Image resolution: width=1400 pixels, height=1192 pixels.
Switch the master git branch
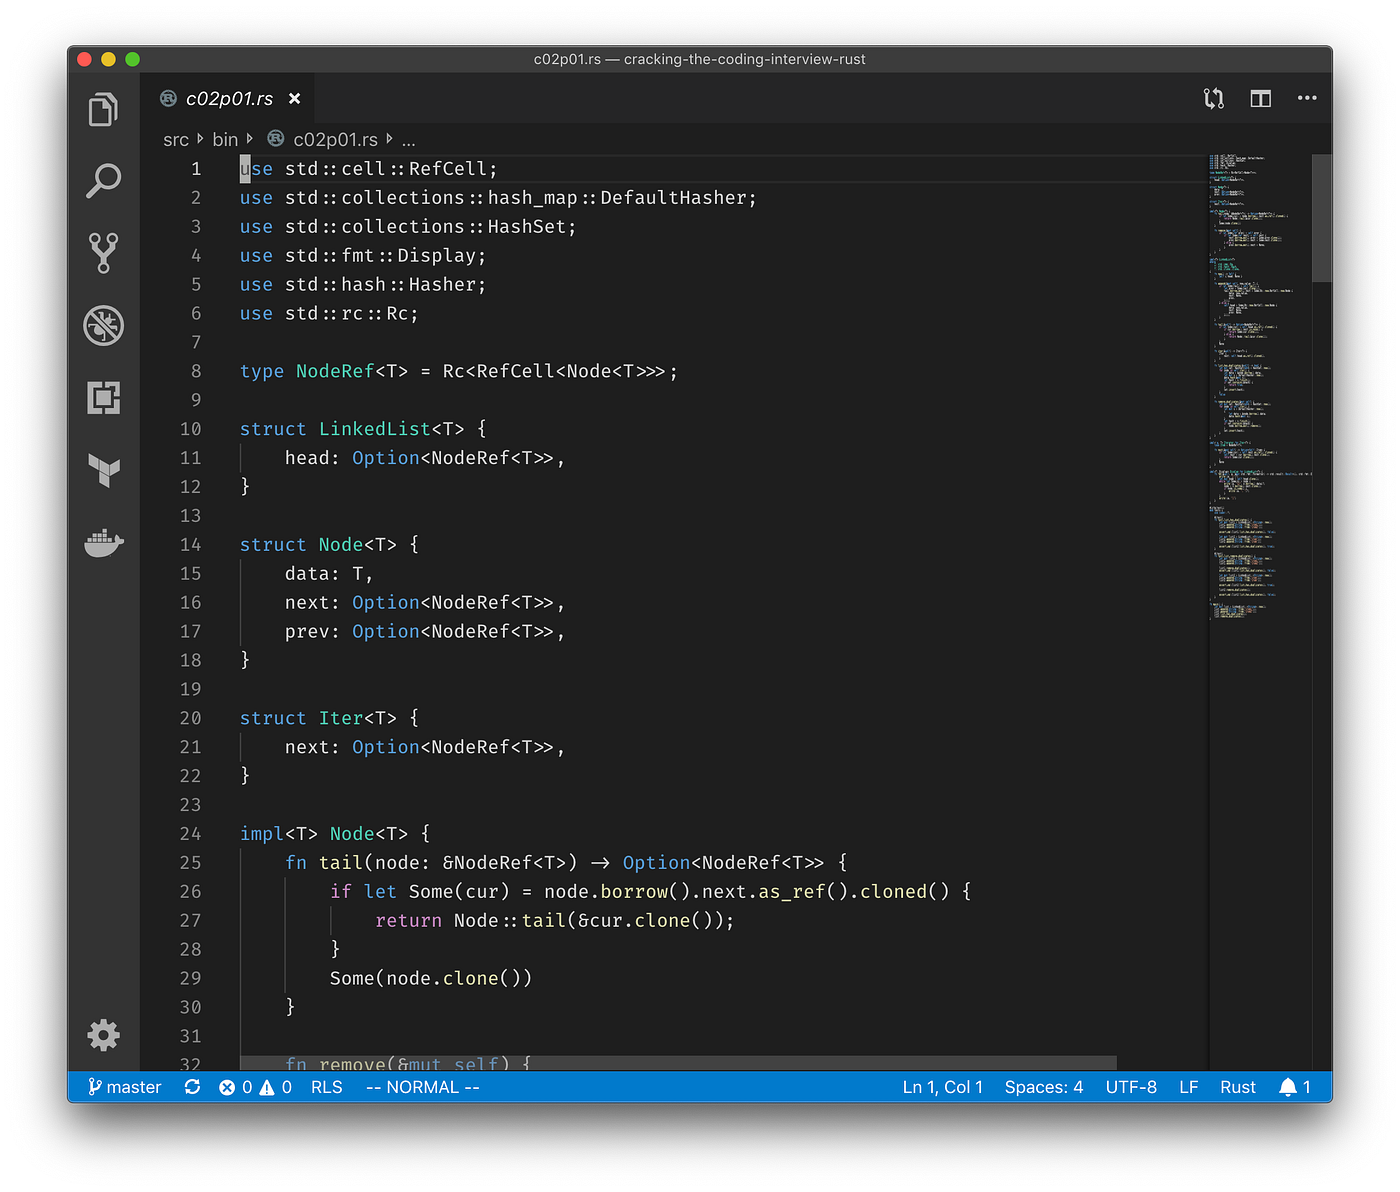[x=125, y=1087]
